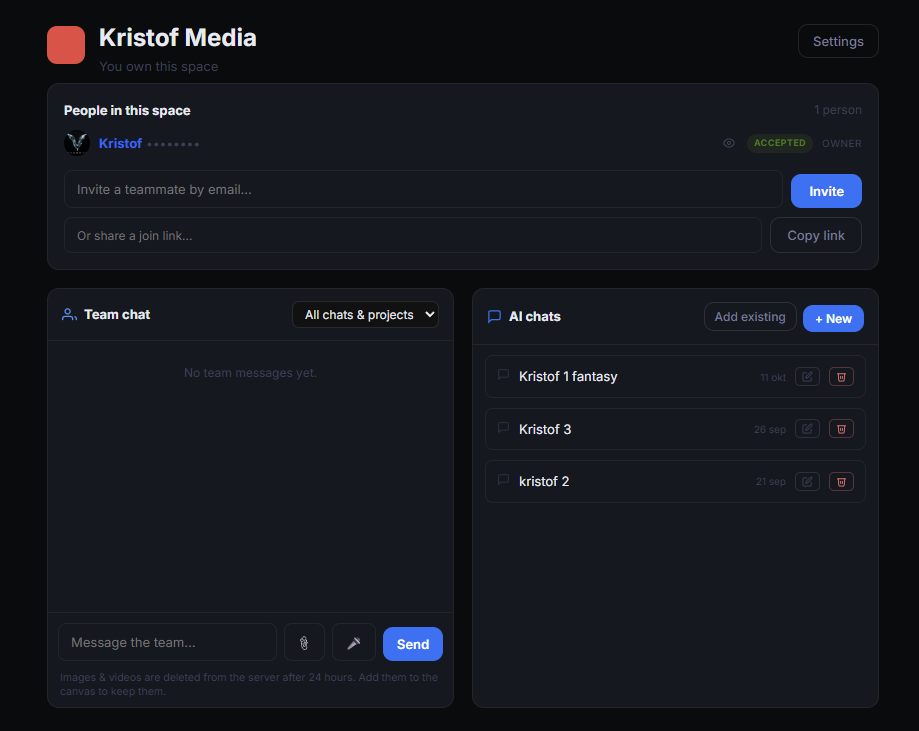Focus the share a join link field
The width and height of the screenshot is (919, 731).
(x=413, y=236)
